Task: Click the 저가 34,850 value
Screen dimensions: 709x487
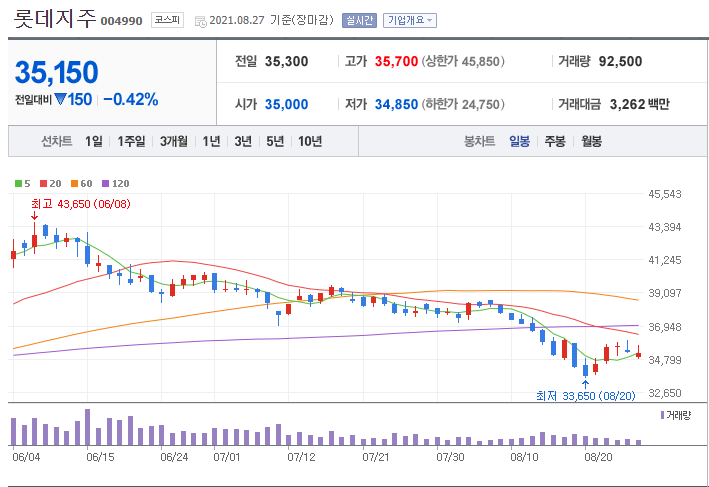Action: [x=397, y=104]
